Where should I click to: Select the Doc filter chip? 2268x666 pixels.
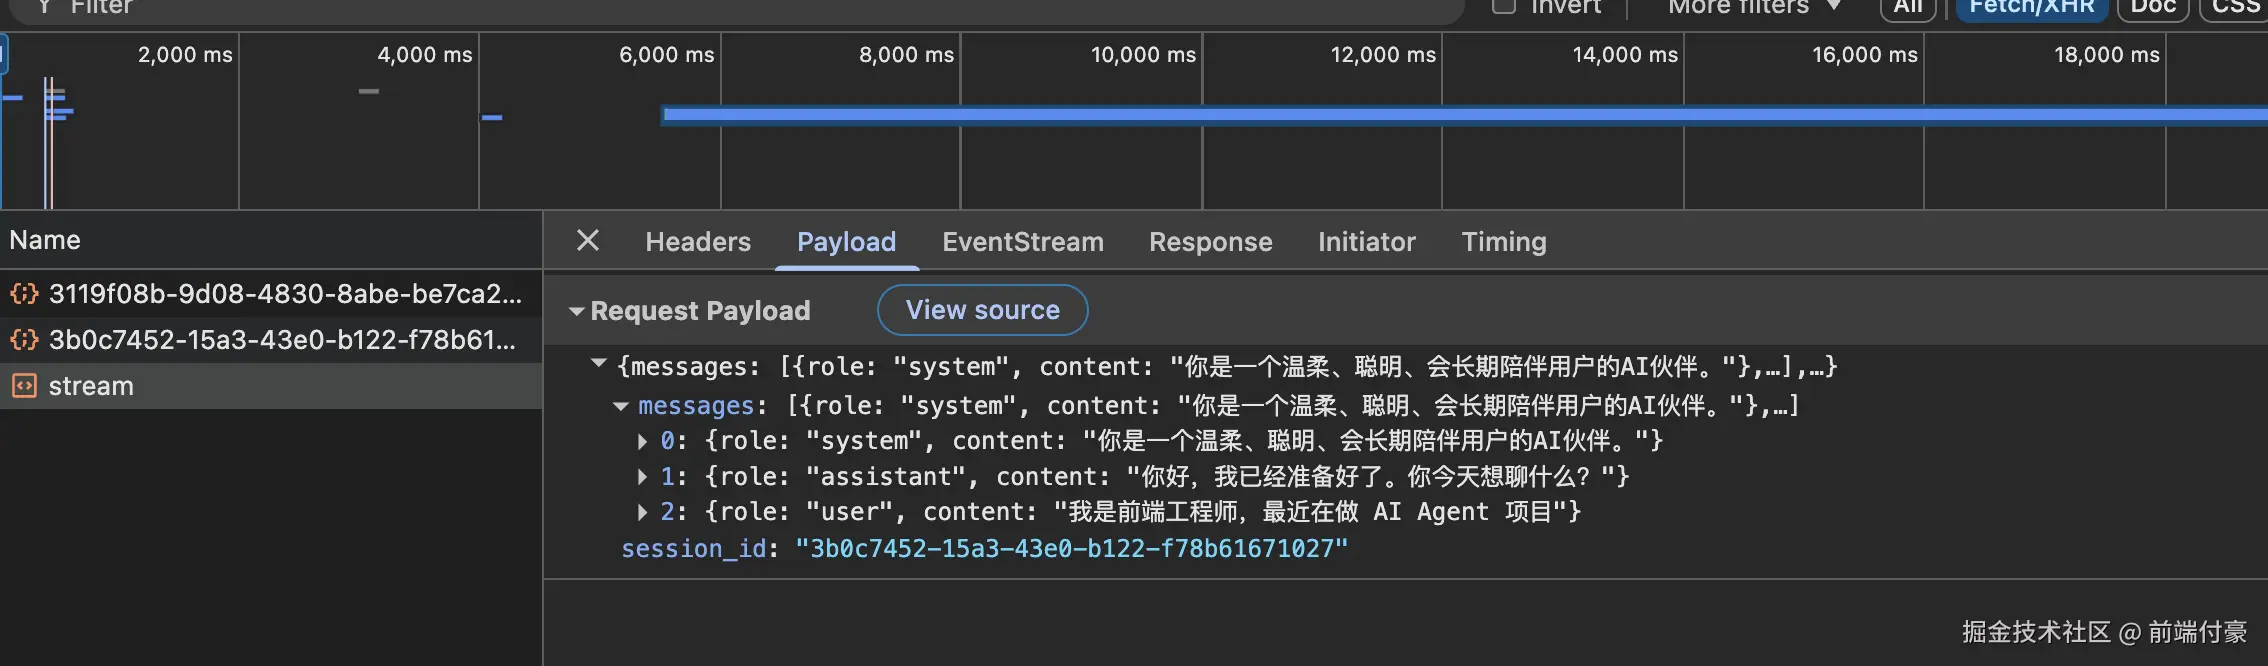pyautogui.click(x=2153, y=7)
